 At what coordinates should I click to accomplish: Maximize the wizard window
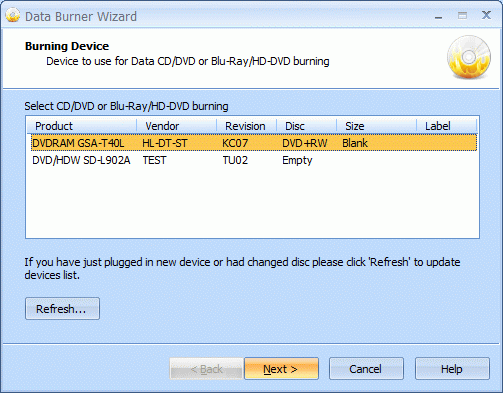click(x=462, y=16)
